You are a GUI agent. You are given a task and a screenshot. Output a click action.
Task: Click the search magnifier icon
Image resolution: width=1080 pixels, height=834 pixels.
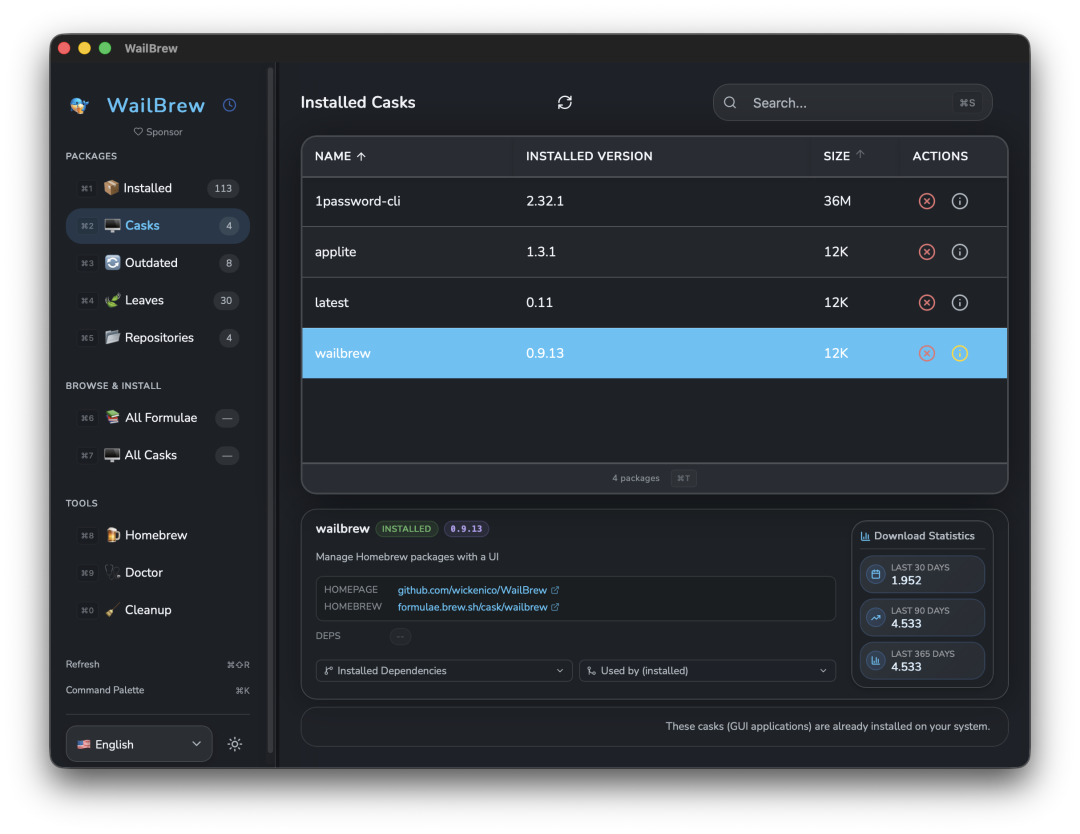(730, 103)
